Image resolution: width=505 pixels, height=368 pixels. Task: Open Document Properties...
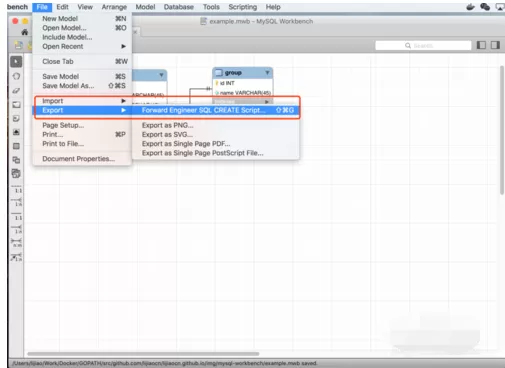coord(82,159)
